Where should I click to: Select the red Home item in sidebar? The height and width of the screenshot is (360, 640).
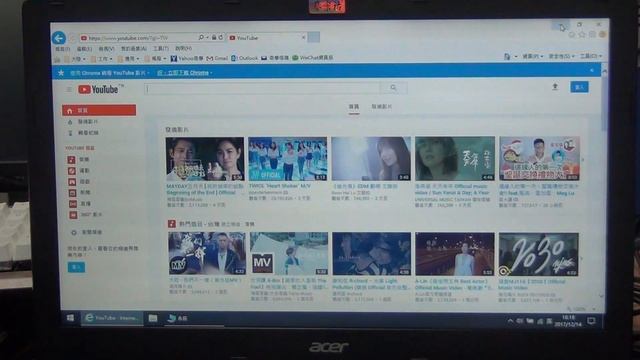(x=99, y=110)
